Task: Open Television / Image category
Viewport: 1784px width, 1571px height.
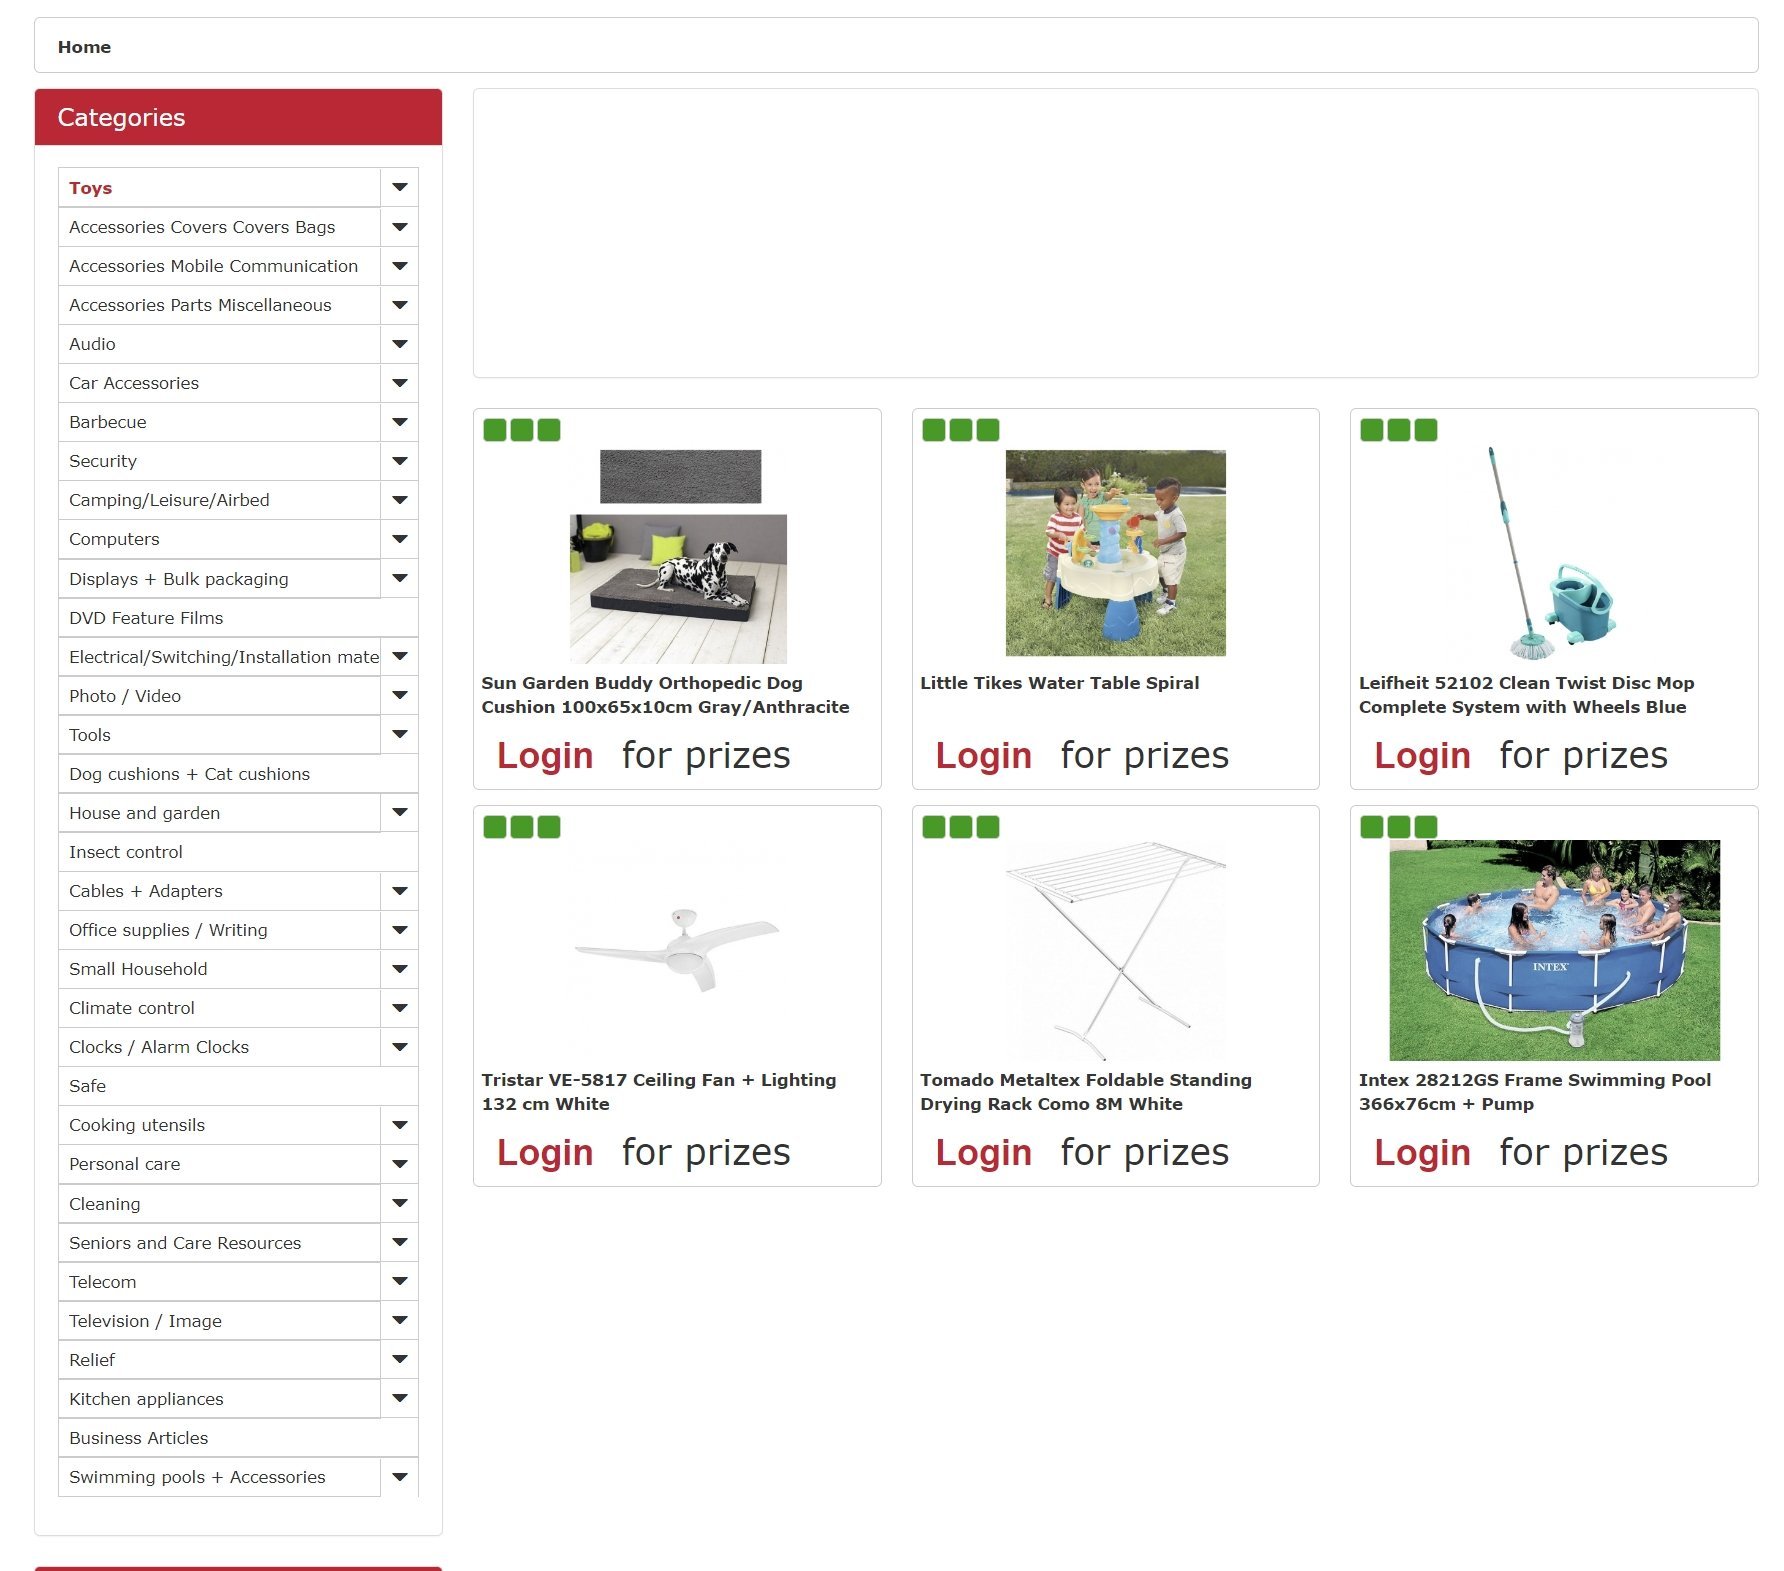Action: point(219,1320)
